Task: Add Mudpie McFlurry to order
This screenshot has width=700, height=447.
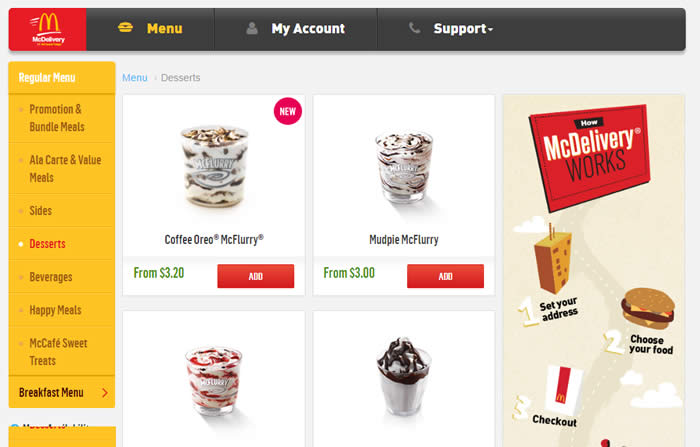Action: point(446,276)
